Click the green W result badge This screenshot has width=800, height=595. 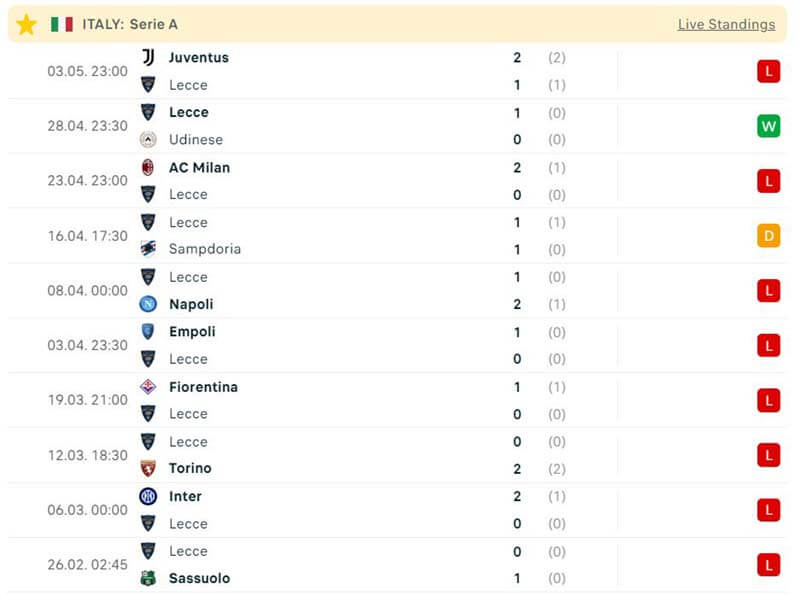(x=768, y=126)
